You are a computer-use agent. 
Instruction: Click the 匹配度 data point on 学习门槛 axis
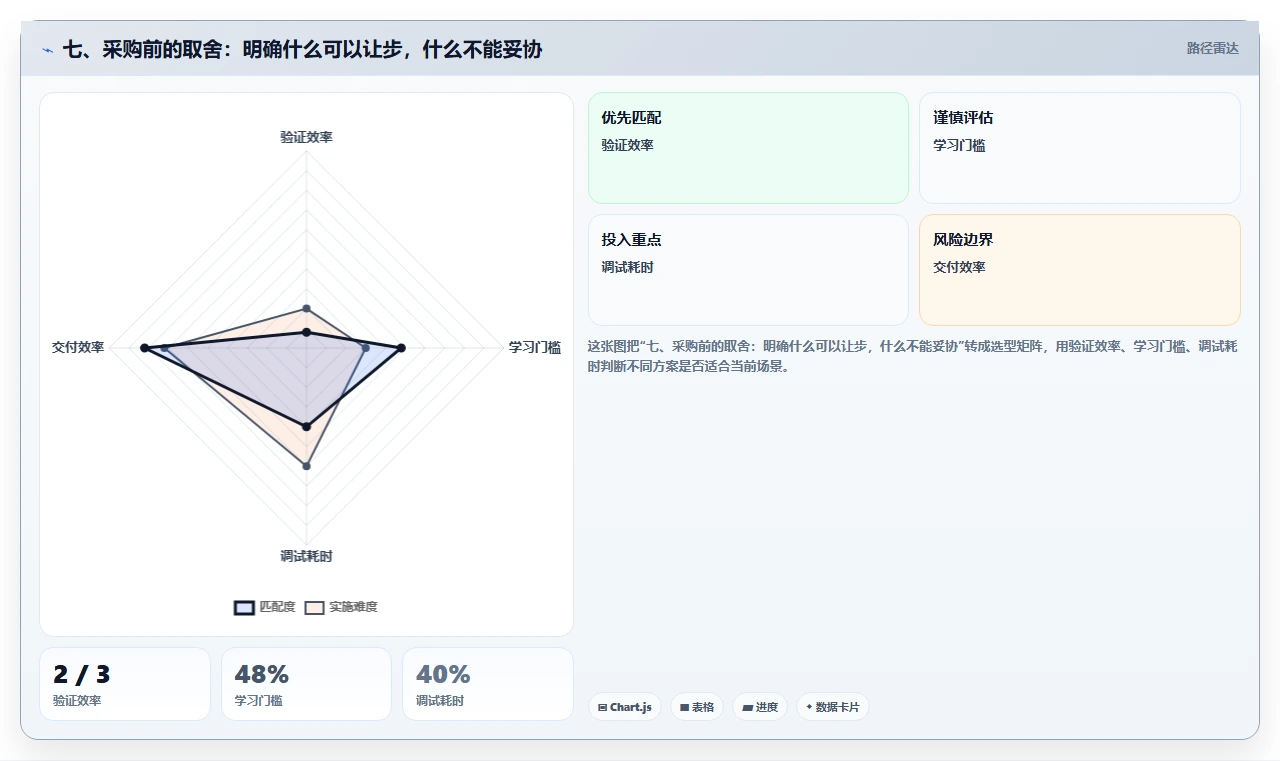[x=401, y=348]
